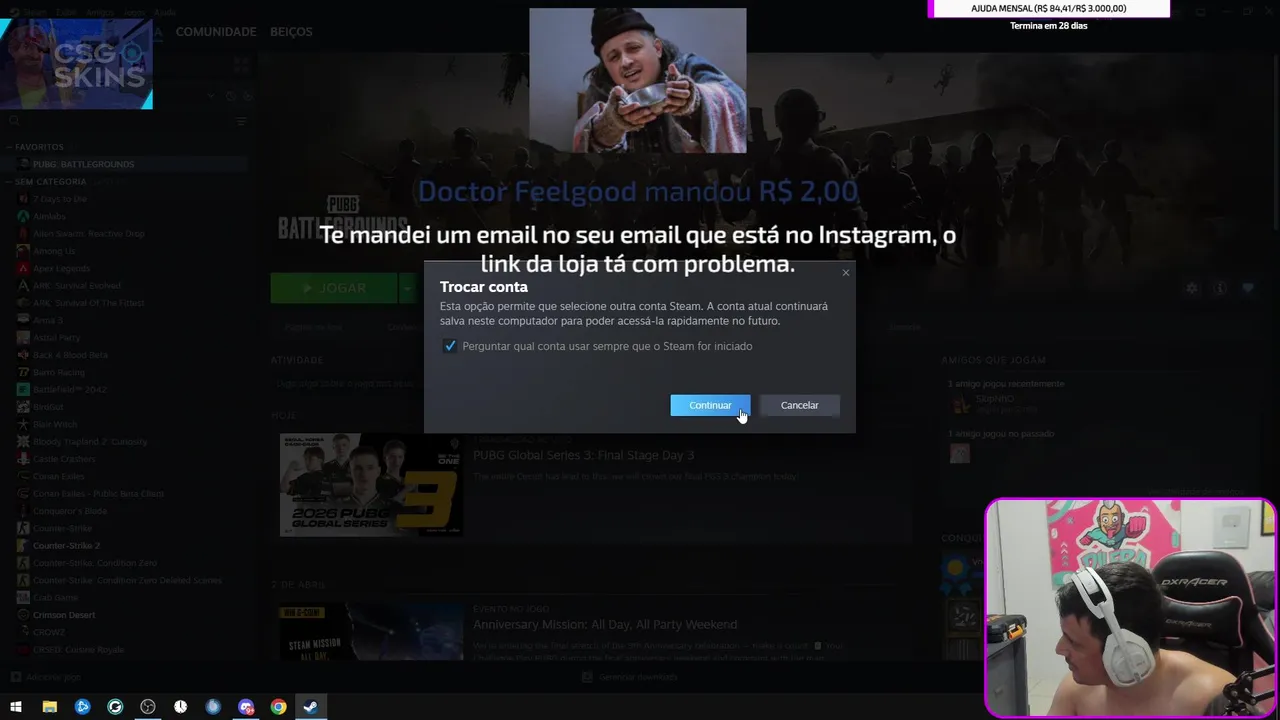Open Google Chrome from taskbar
This screenshot has height=720, width=1280.
point(279,707)
